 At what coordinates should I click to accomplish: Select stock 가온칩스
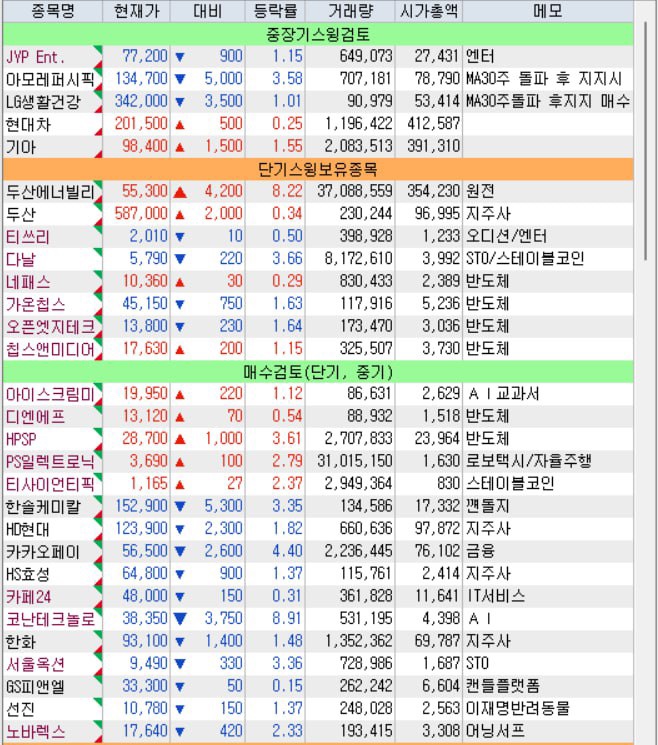[52, 304]
